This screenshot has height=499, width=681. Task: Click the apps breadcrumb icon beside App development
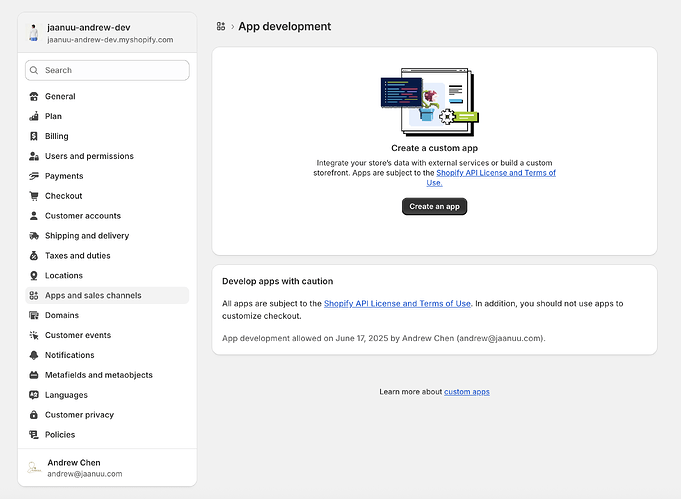221,26
